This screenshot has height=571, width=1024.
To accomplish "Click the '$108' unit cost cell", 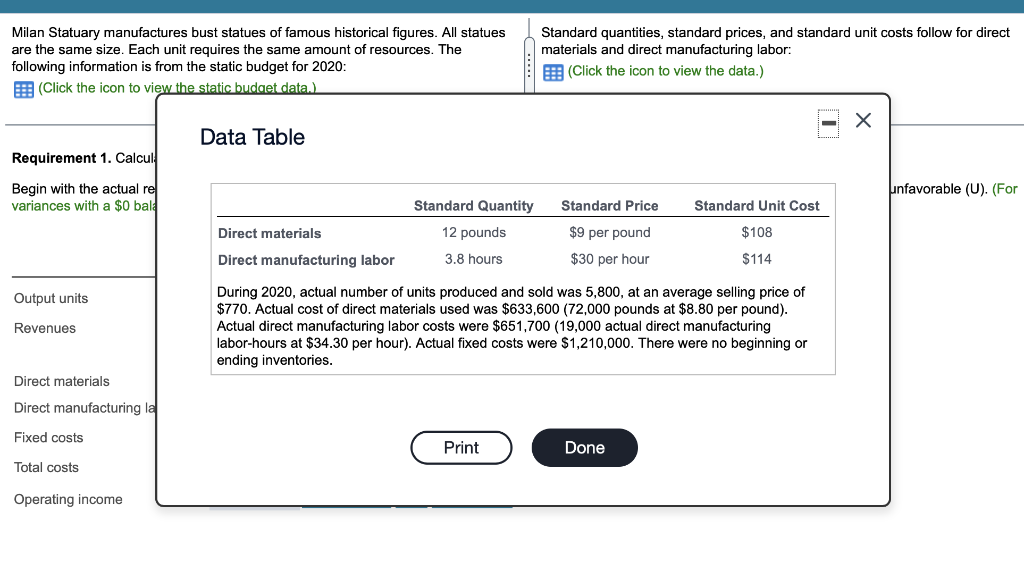I will pyautogui.click(x=756, y=233).
